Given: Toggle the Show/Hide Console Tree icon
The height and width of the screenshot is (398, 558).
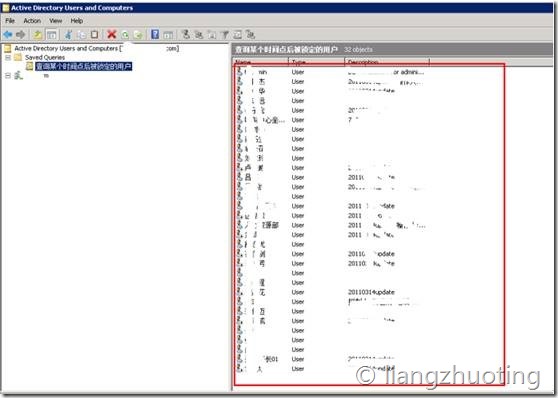Looking at the screenshot, I should [x=52, y=35].
